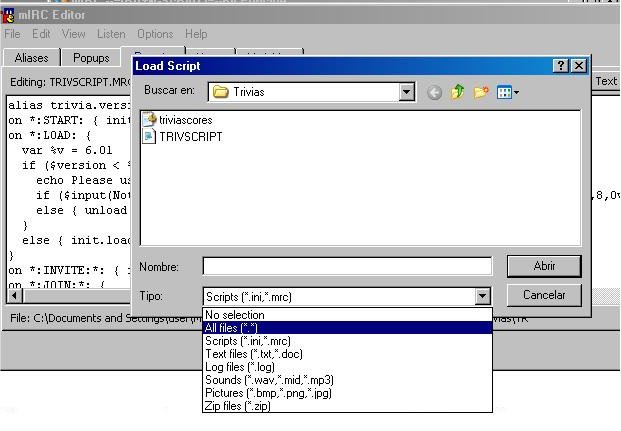Image resolution: width=621 pixels, height=431 pixels.
Task: Click the 'on *:LOAD: {' code line
Action: coord(50,135)
